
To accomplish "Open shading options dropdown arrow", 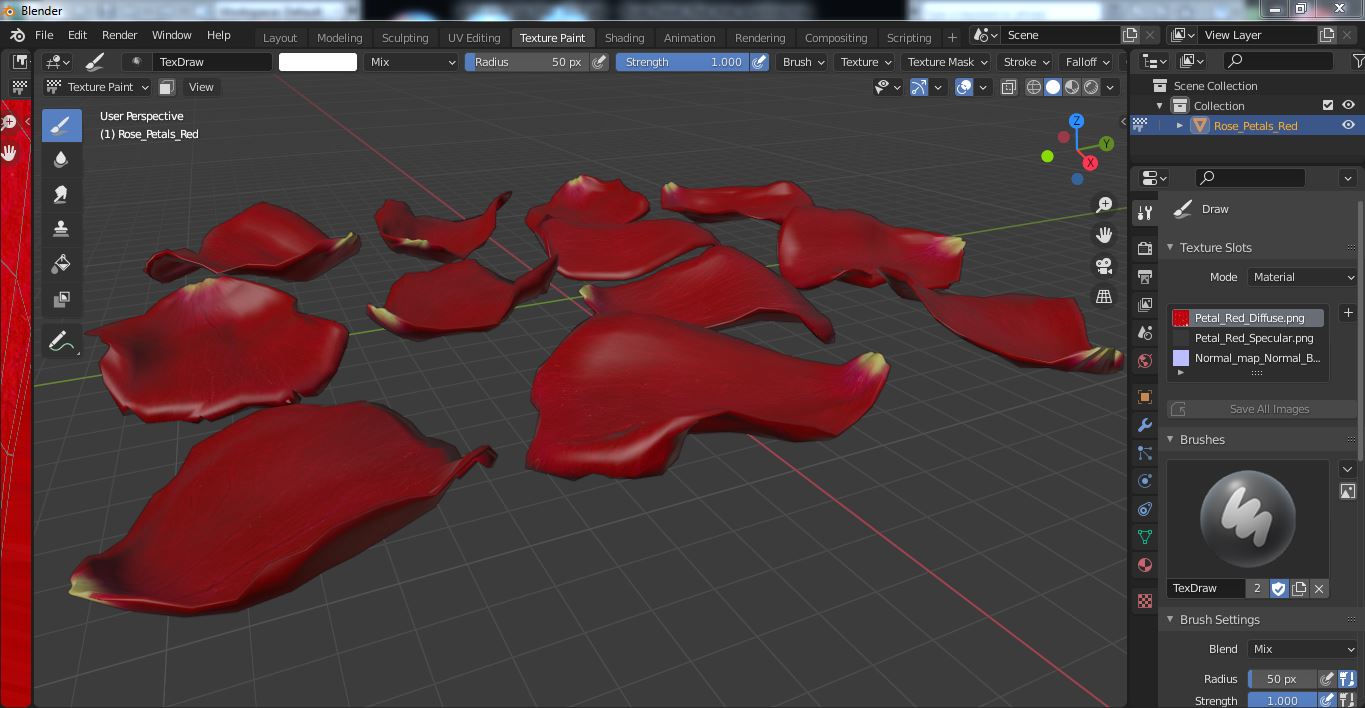I will [x=1111, y=87].
